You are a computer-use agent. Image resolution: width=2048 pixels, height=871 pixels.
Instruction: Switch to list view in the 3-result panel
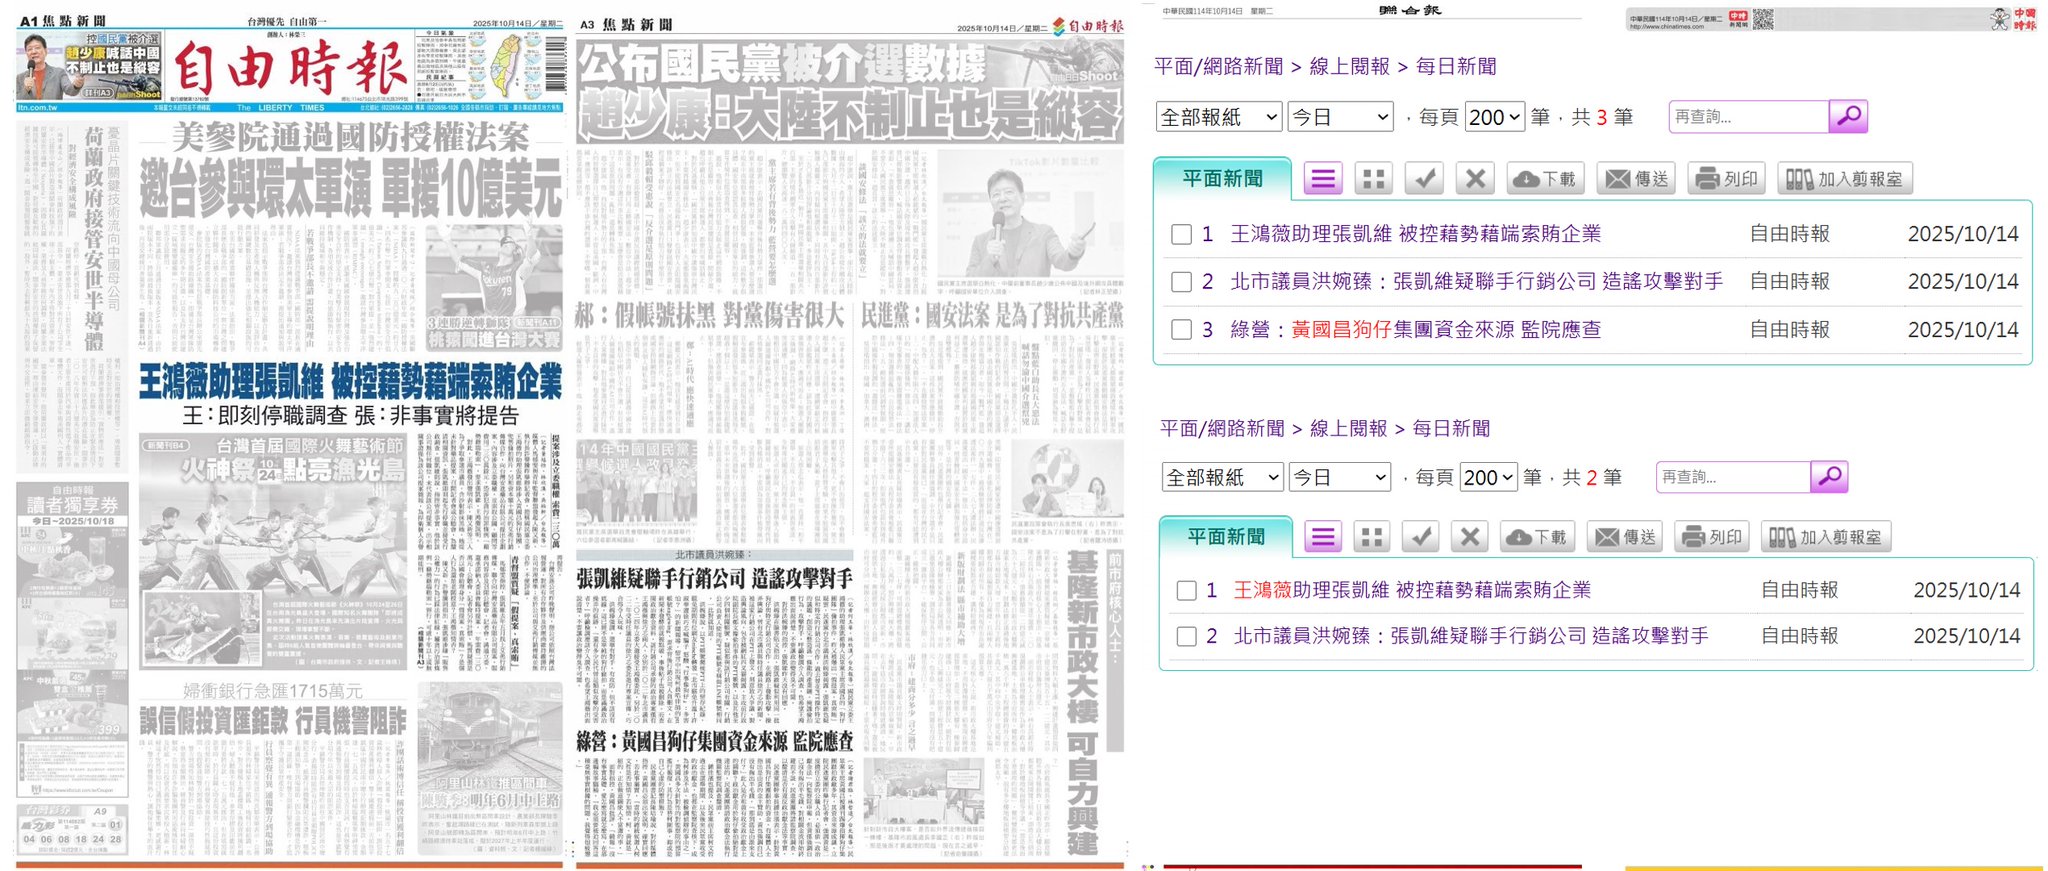tap(1322, 179)
